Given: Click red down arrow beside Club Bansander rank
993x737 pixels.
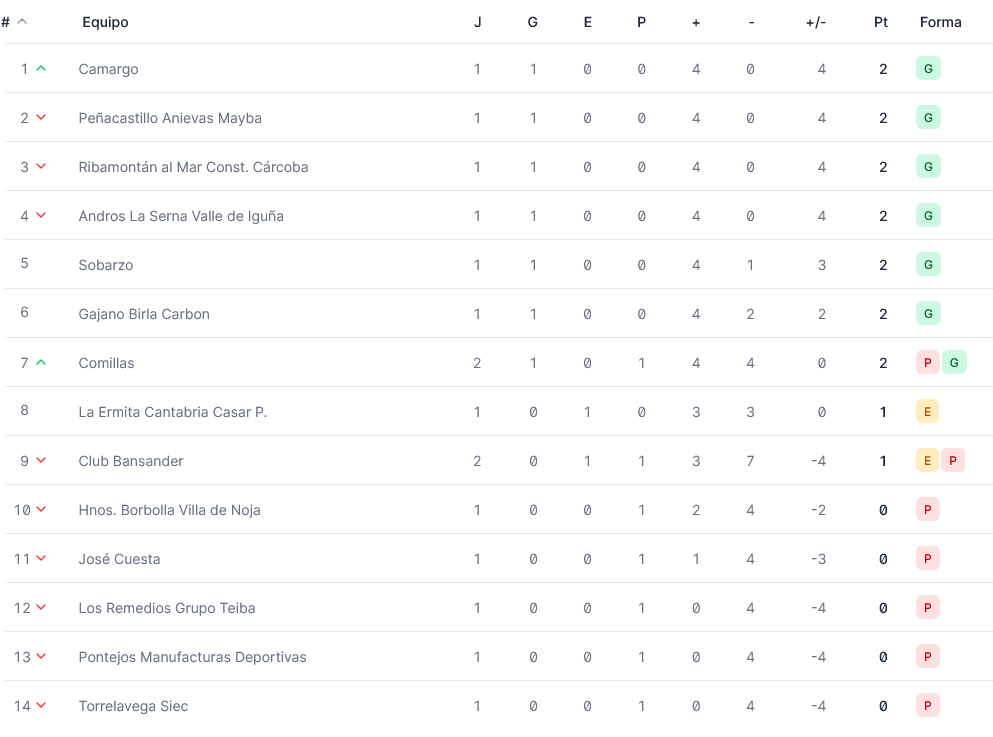Looking at the screenshot, I should pyautogui.click(x=41, y=461).
